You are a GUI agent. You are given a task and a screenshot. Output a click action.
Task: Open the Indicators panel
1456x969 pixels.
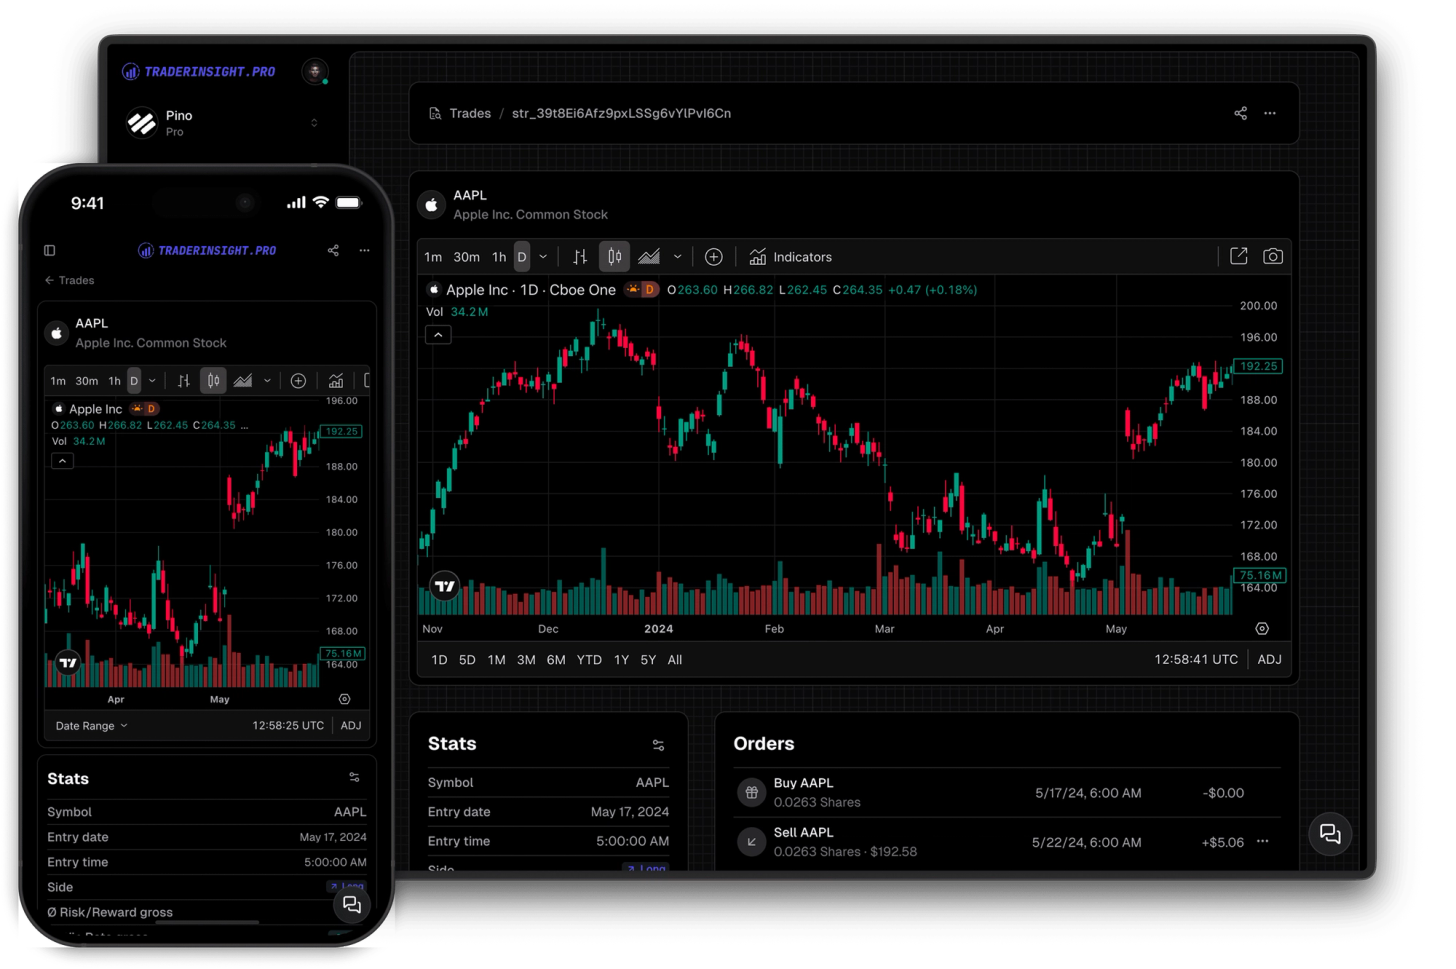(790, 257)
